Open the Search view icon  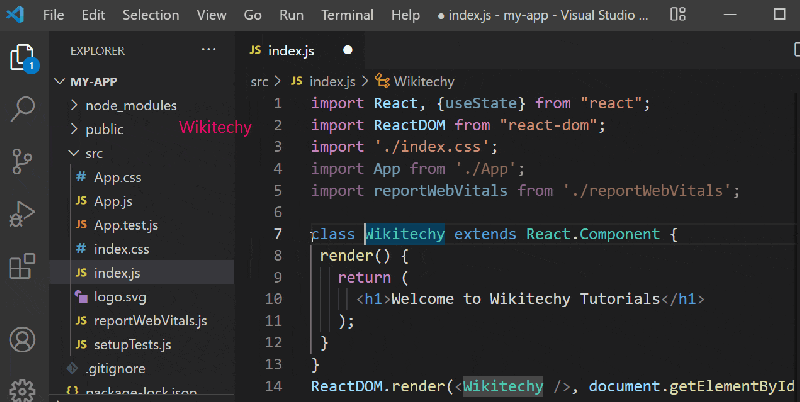[x=22, y=109]
